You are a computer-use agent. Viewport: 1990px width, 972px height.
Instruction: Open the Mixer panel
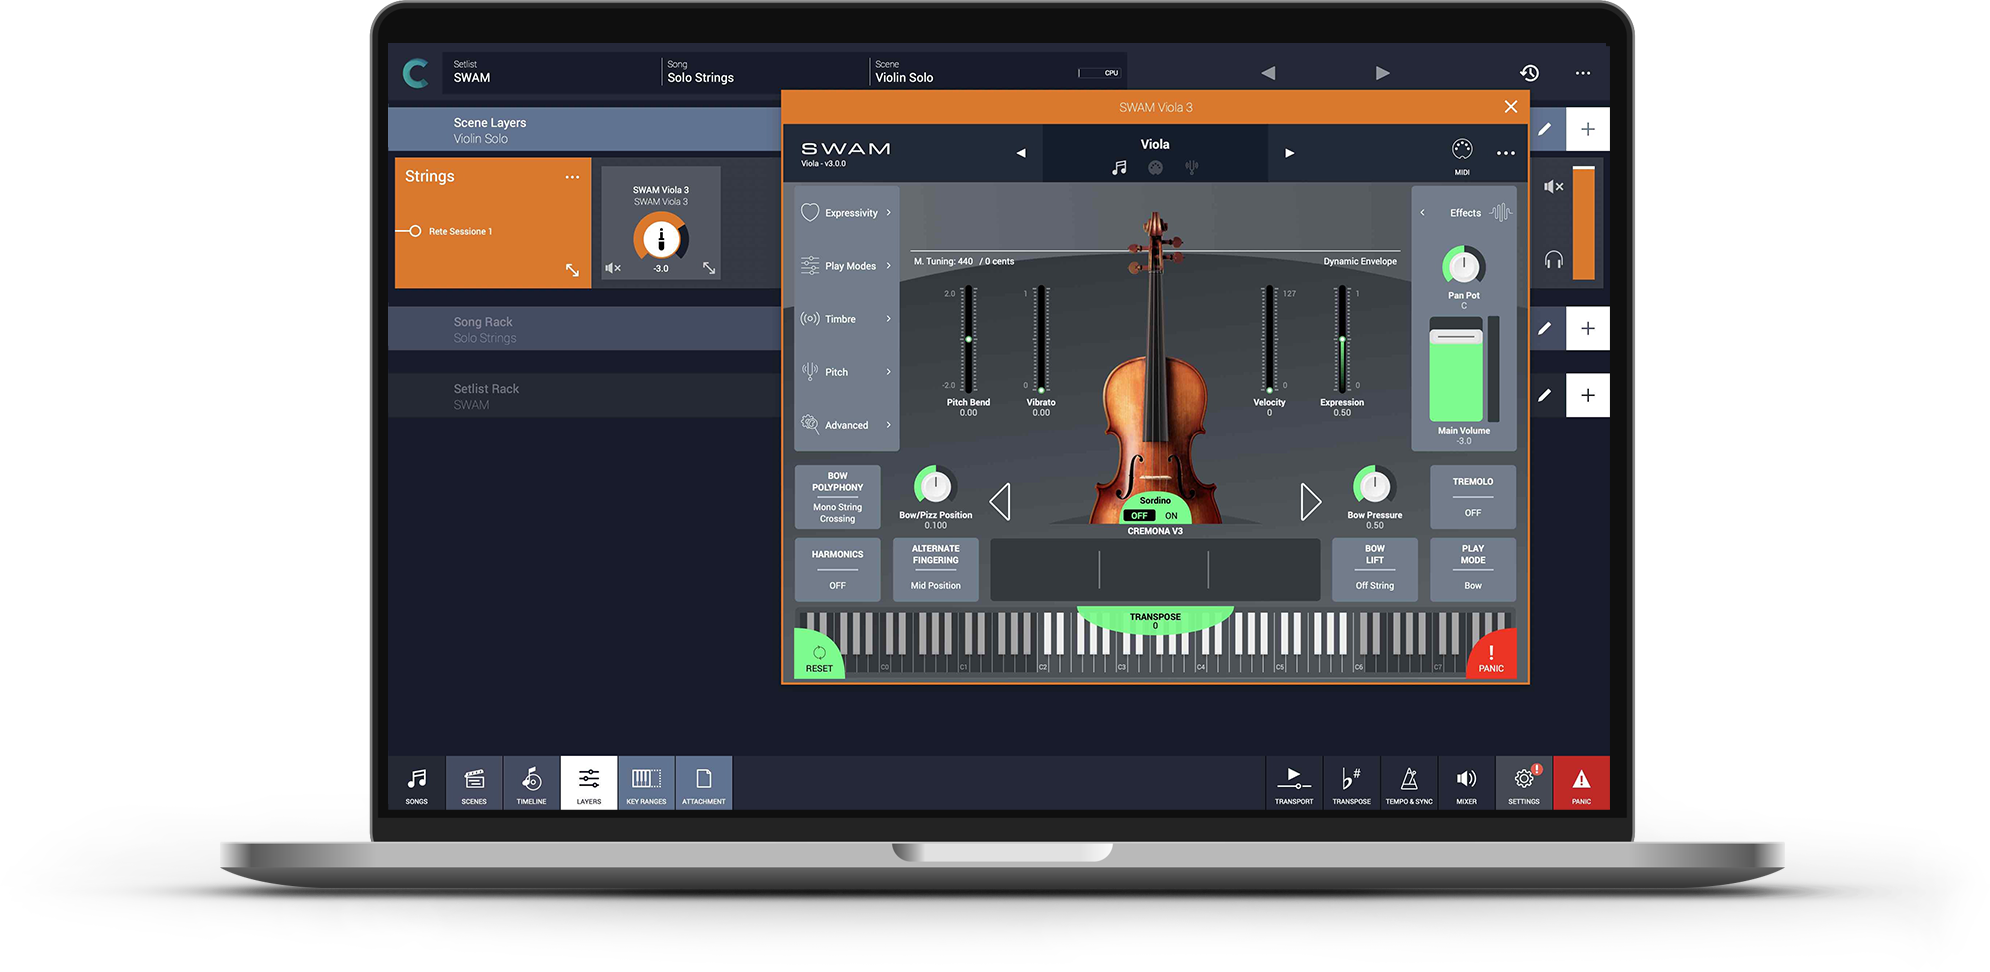[x=1466, y=784]
